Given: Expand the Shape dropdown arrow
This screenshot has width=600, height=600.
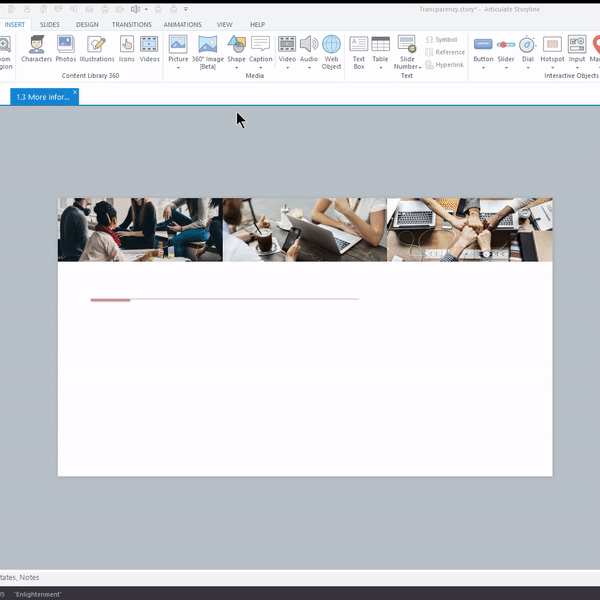Looking at the screenshot, I should click(x=236, y=68).
